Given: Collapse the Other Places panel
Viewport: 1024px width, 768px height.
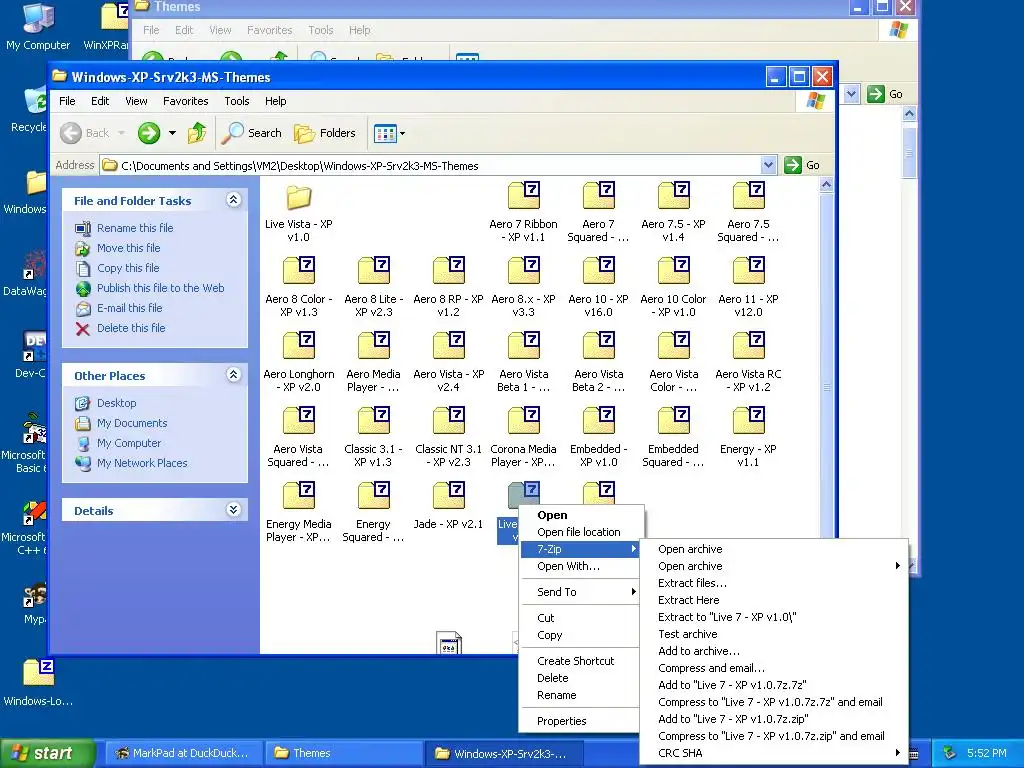Looking at the screenshot, I should click(233, 375).
